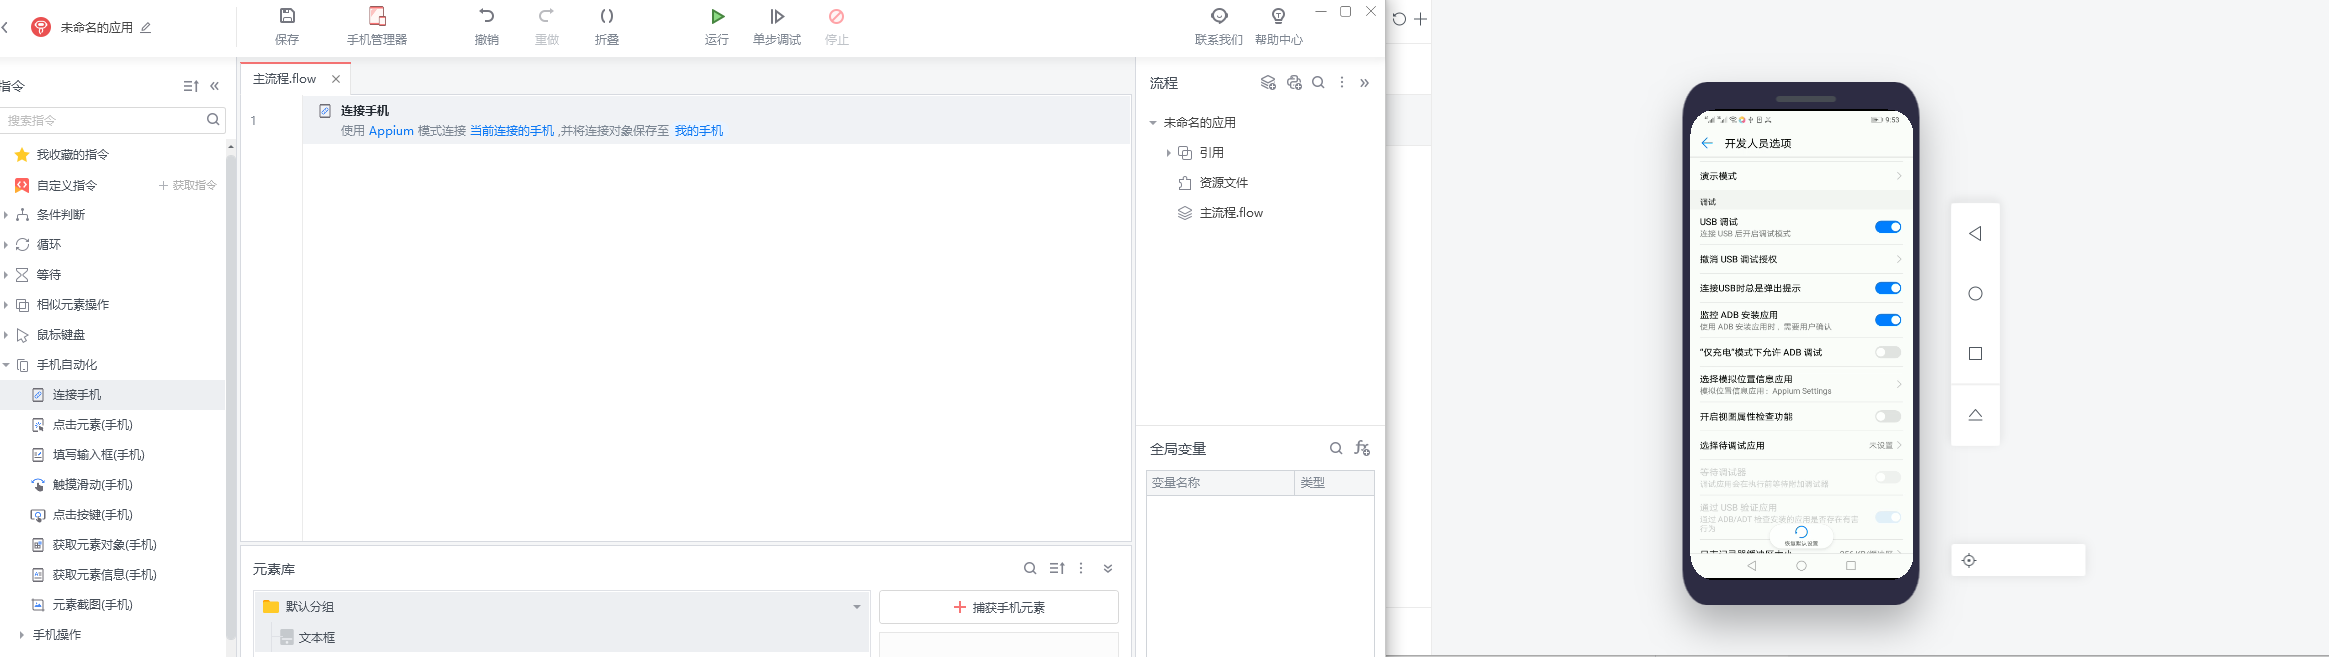The width and height of the screenshot is (2329, 657).
Task: Open the more options menu in 流程 panel
Action: (1342, 83)
